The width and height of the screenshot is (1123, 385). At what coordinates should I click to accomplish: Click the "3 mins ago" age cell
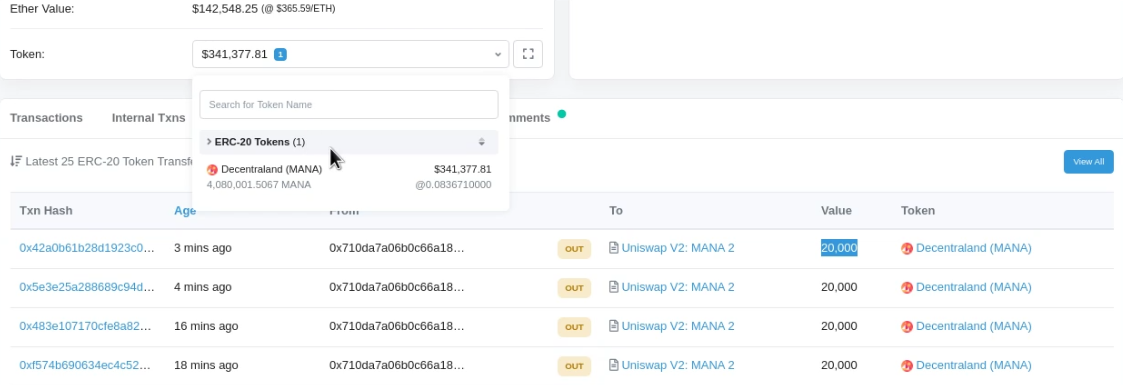[x=203, y=248]
